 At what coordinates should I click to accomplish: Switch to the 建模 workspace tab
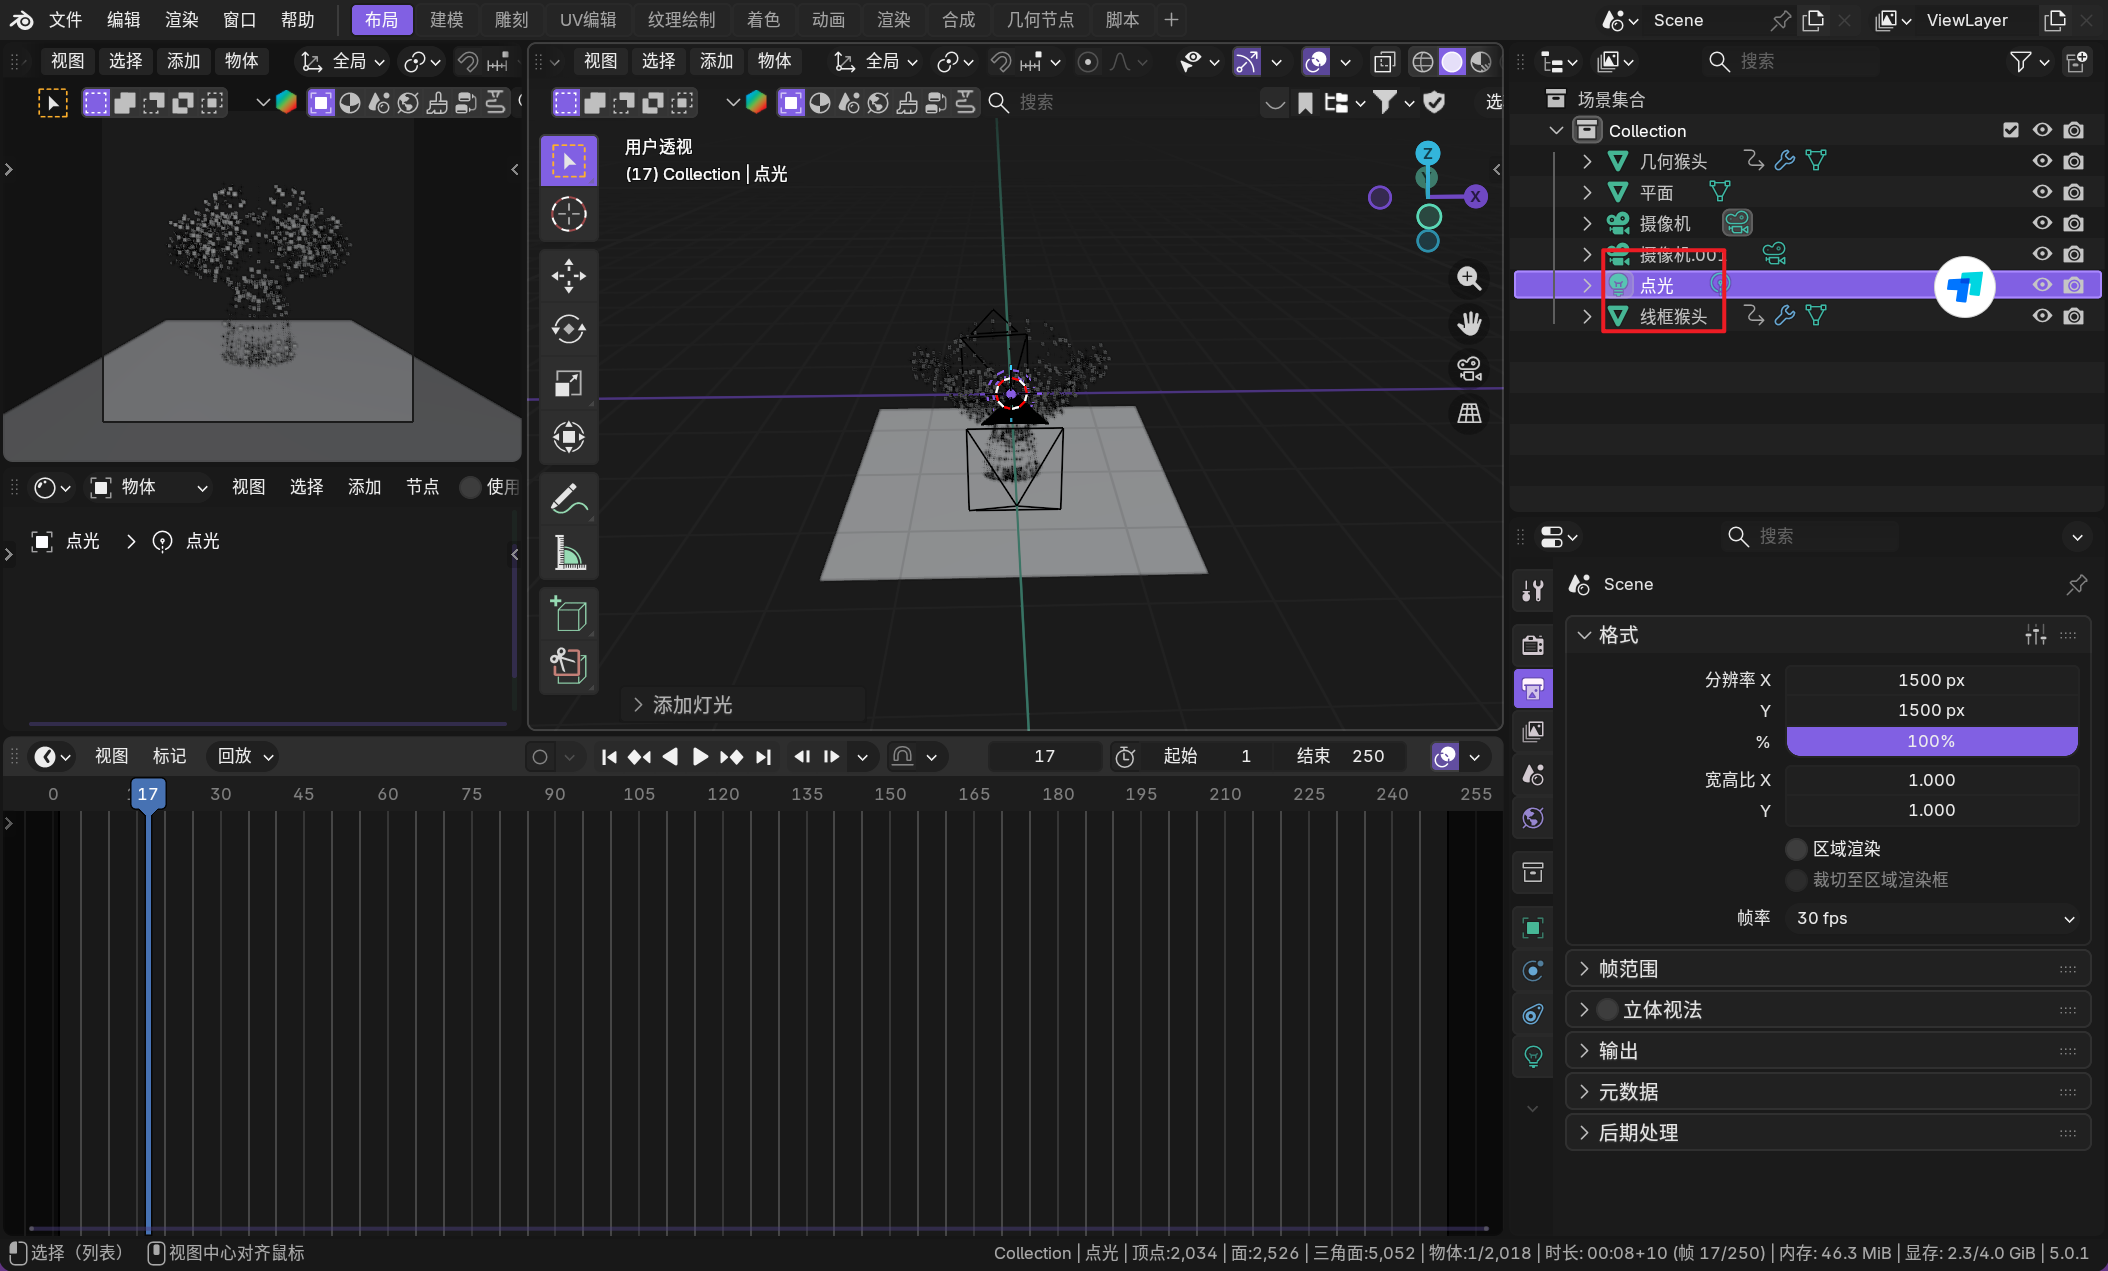point(446,20)
